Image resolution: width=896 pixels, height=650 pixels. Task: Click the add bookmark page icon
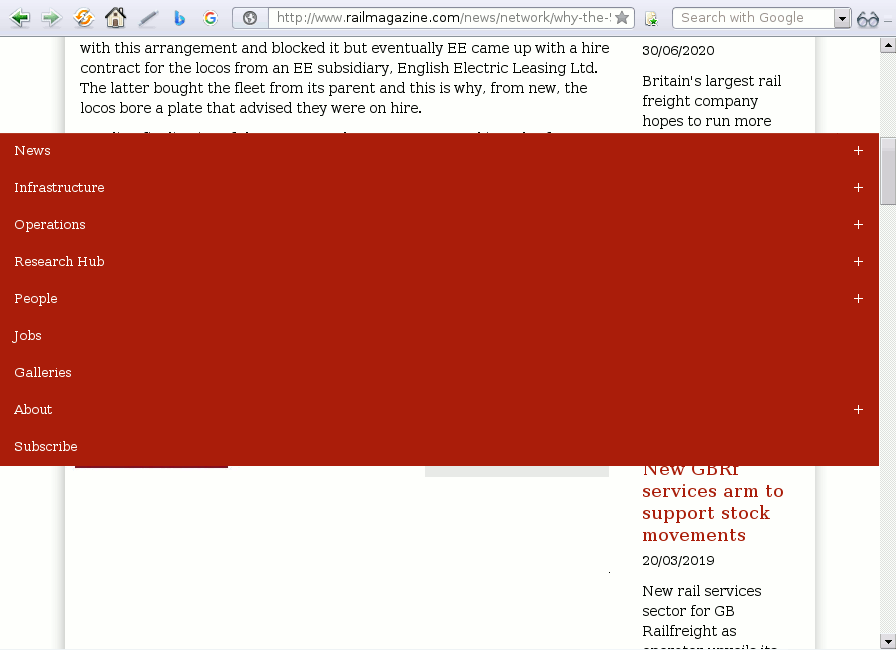coord(651,19)
